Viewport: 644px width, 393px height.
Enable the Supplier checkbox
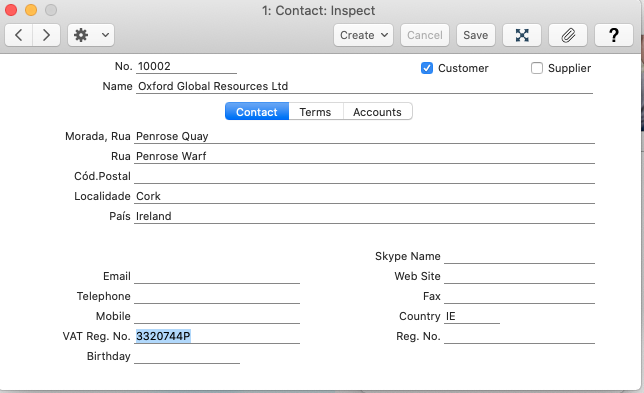[x=537, y=68]
